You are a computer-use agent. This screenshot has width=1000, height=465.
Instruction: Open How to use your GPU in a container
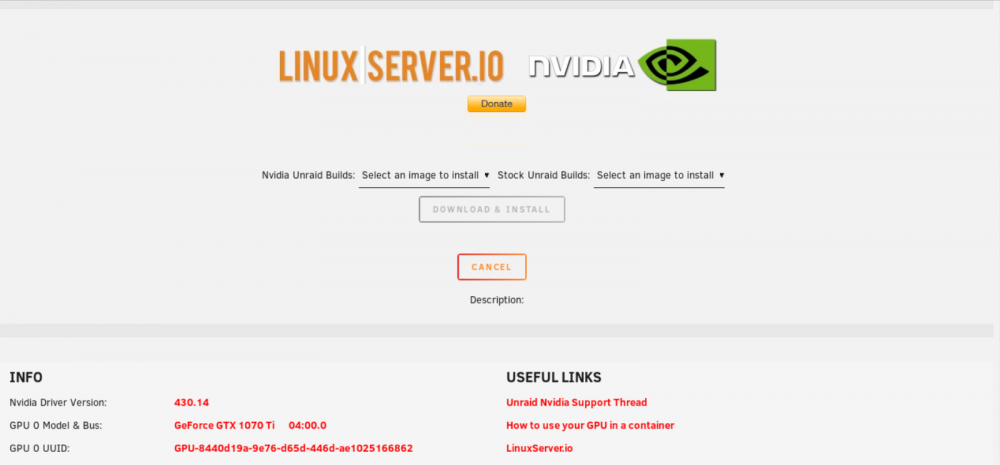tap(590, 425)
